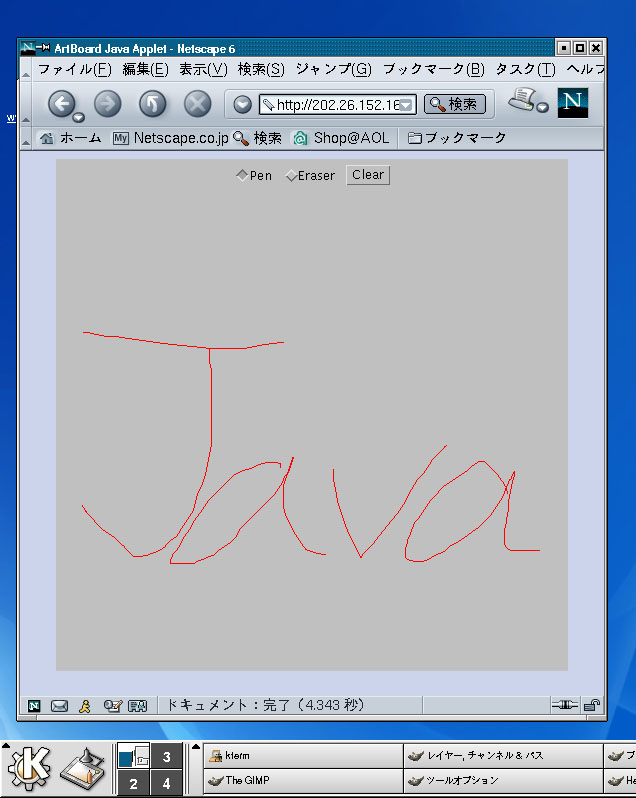Viewport: 636px width, 798px height.
Task: Reload the page with the Reload button
Action: [153, 104]
